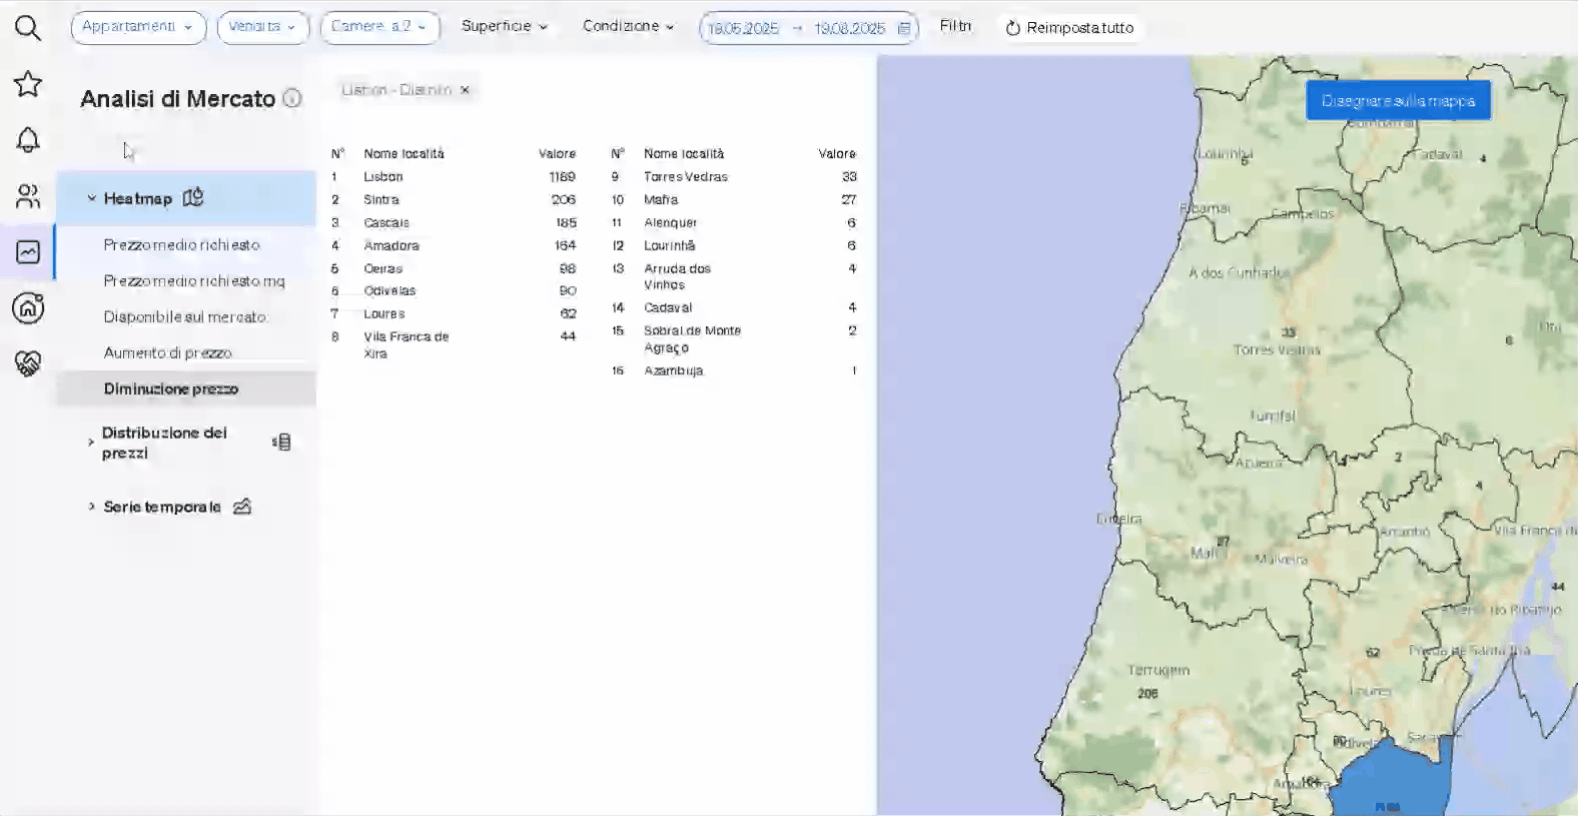This screenshot has height=816, width=1578.
Task: Open favorites star icon in sidebar
Action: tap(28, 84)
